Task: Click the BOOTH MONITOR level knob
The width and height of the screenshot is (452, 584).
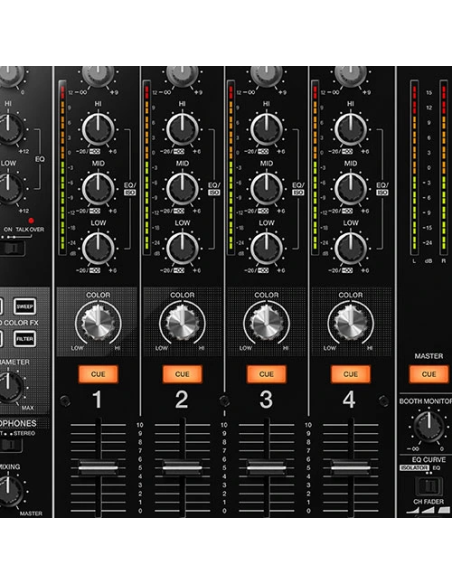Action: 429,426
